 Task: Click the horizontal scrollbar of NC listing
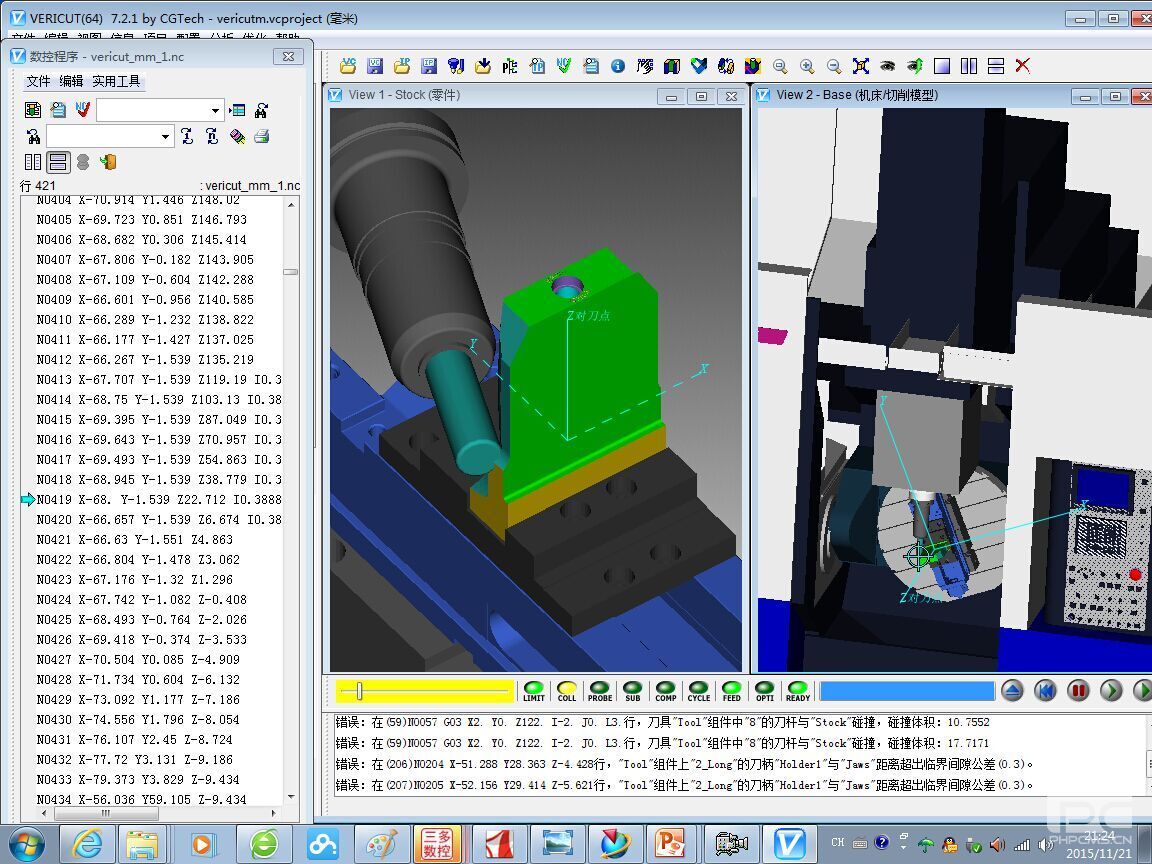(159, 813)
